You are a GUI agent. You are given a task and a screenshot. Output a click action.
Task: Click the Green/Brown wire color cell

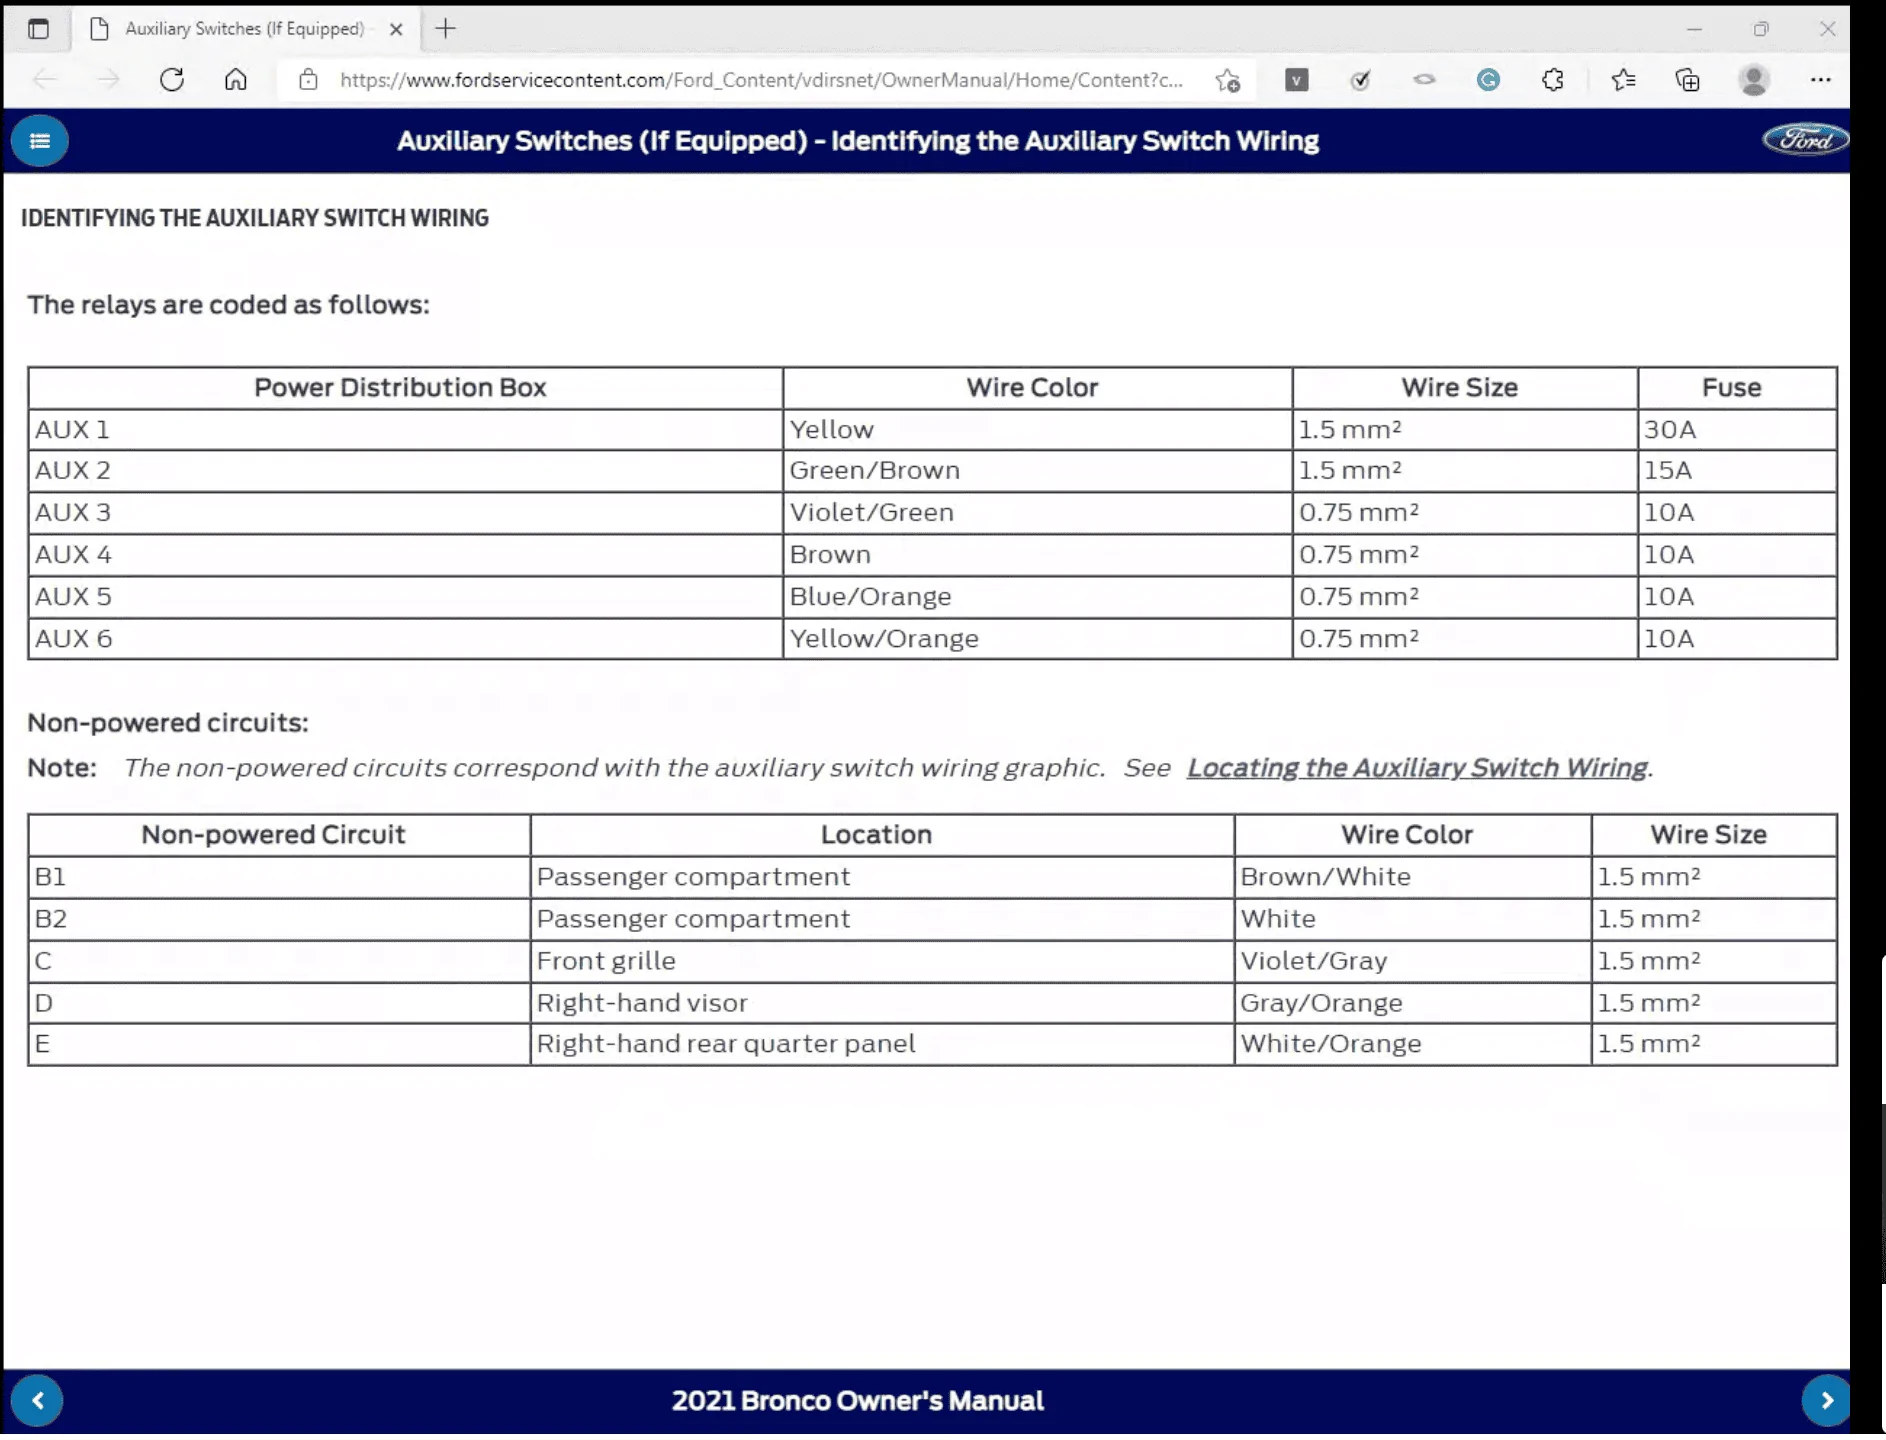(1037, 471)
